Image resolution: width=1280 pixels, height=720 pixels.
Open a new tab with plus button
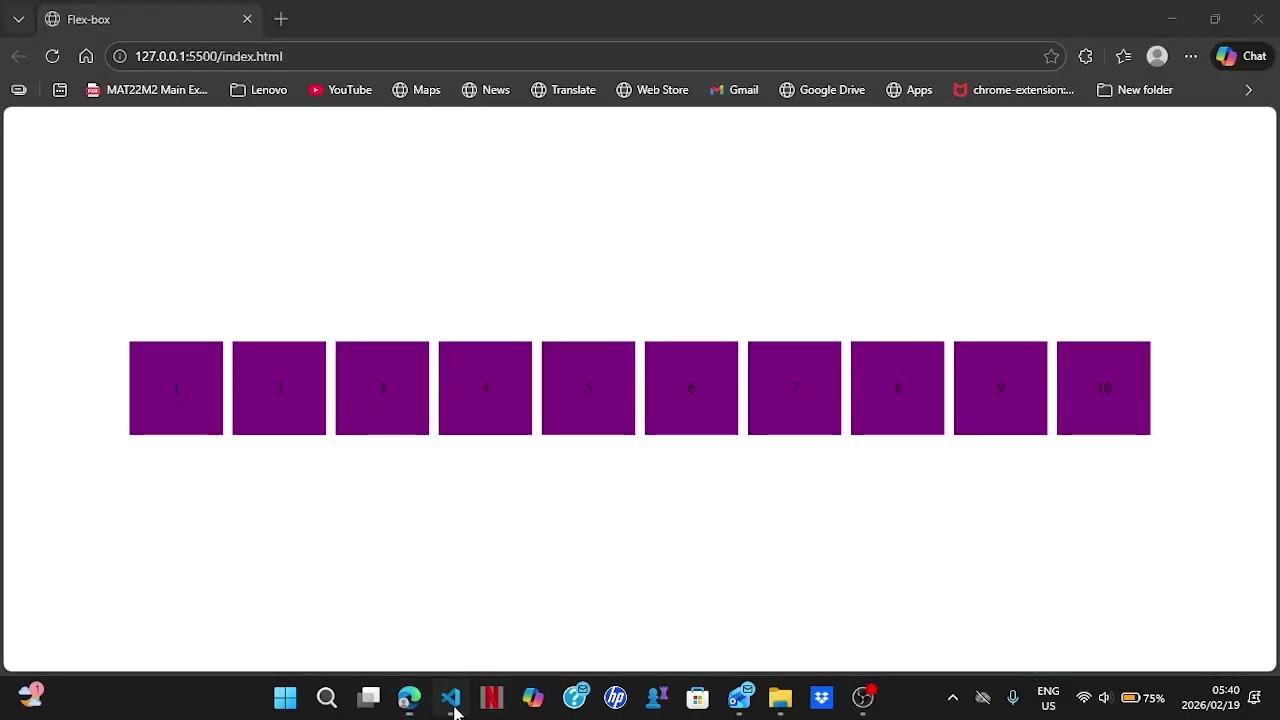pyautogui.click(x=281, y=19)
